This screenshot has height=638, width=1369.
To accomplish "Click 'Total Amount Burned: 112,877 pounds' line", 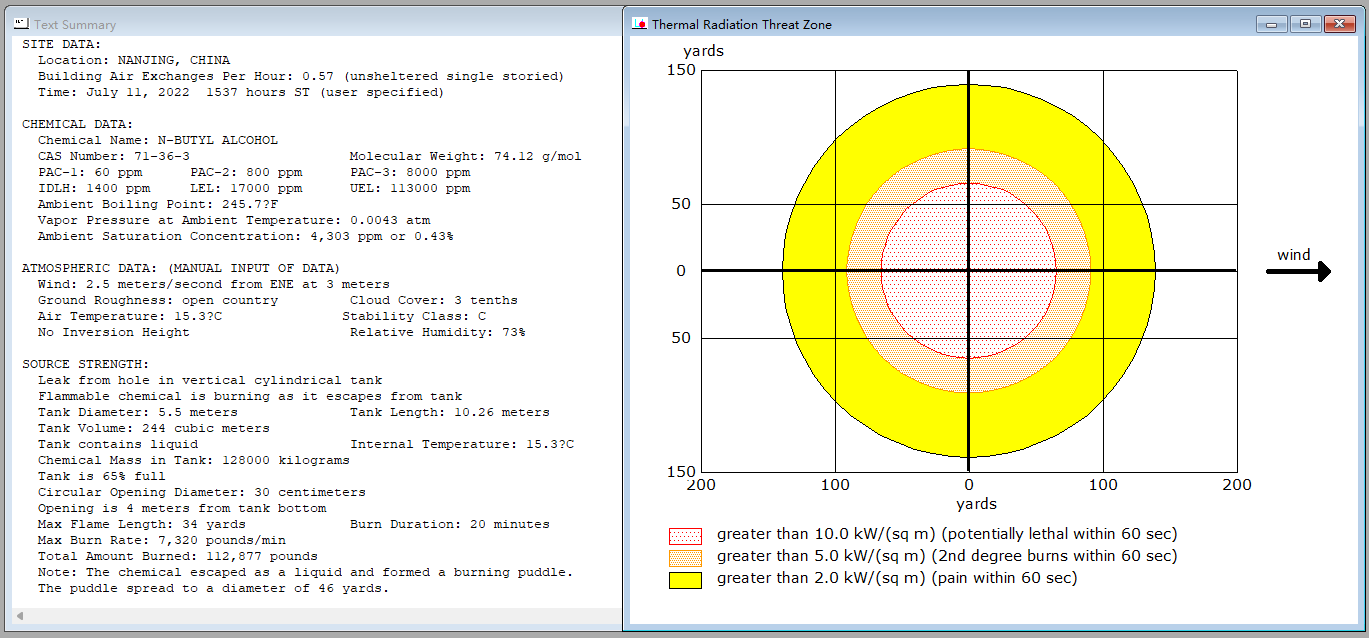I will click(178, 556).
